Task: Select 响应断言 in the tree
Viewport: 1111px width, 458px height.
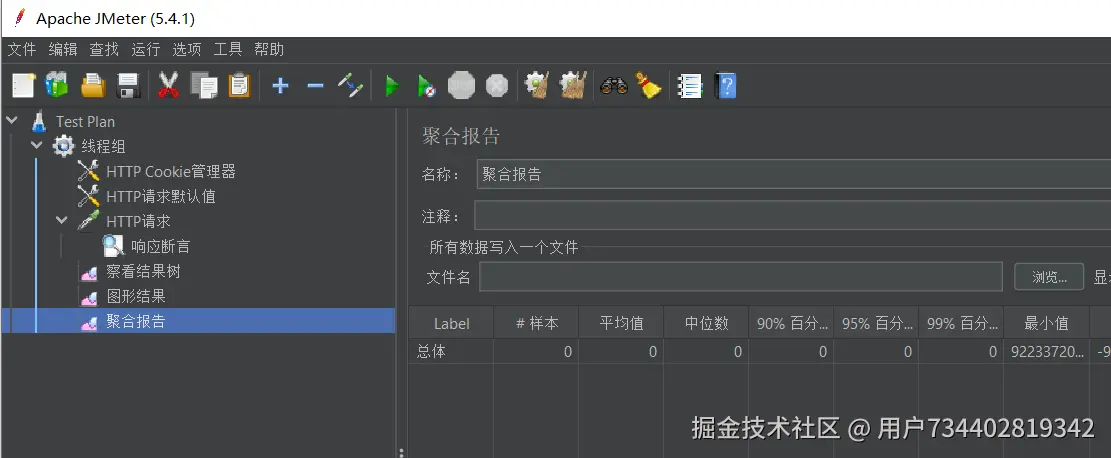Action: coord(161,247)
